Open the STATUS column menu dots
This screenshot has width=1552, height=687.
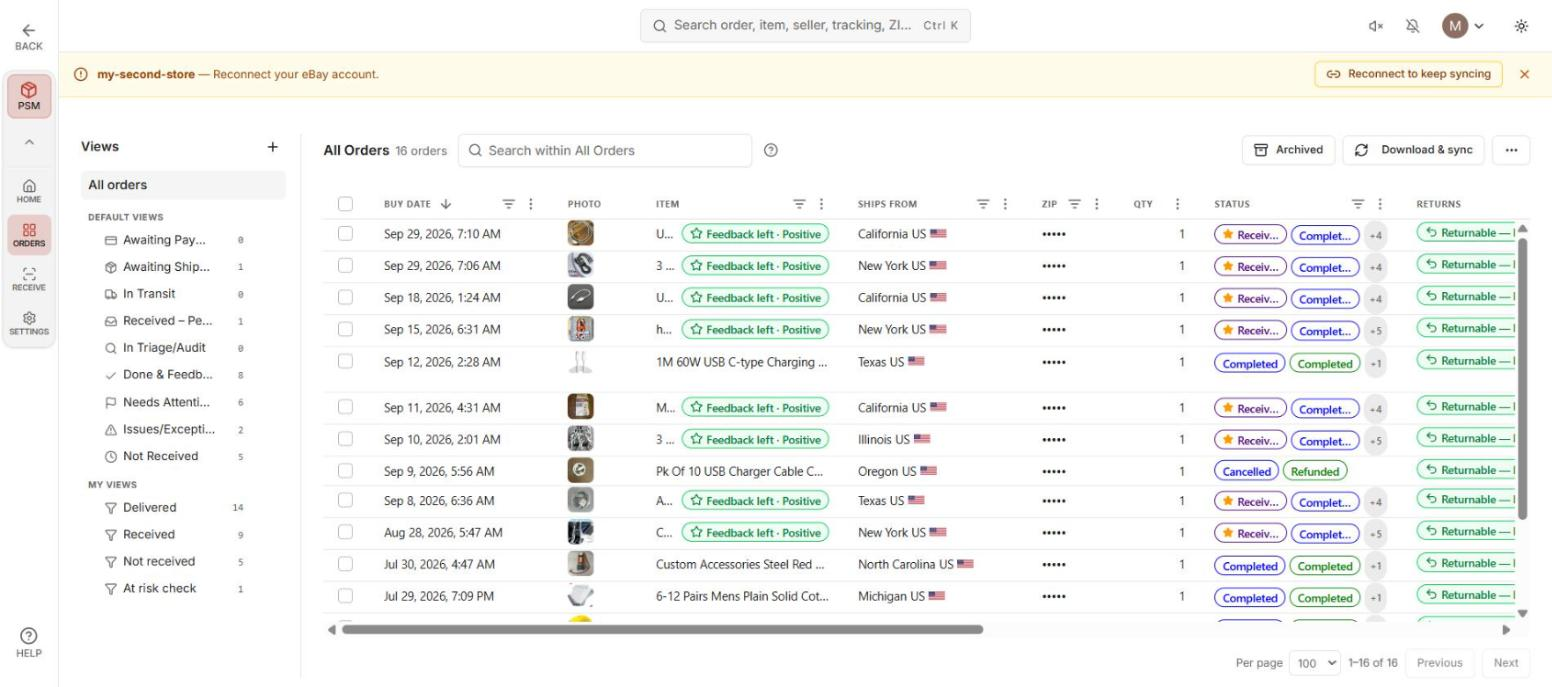(1381, 204)
